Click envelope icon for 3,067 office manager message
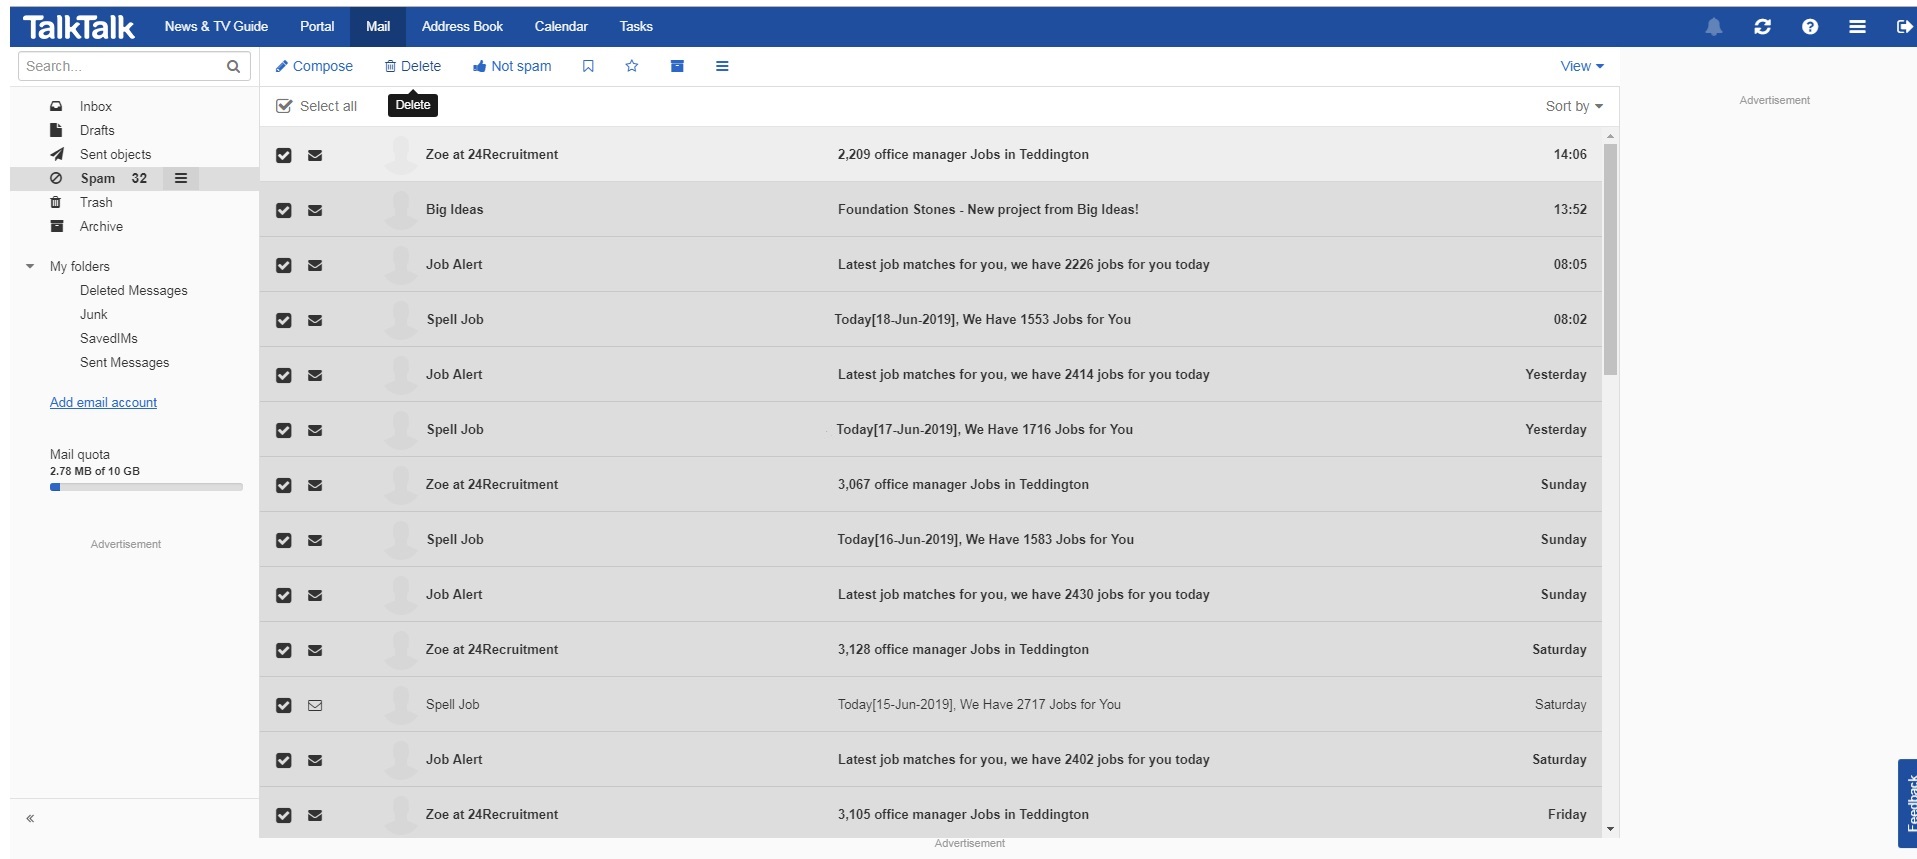 click(x=315, y=485)
